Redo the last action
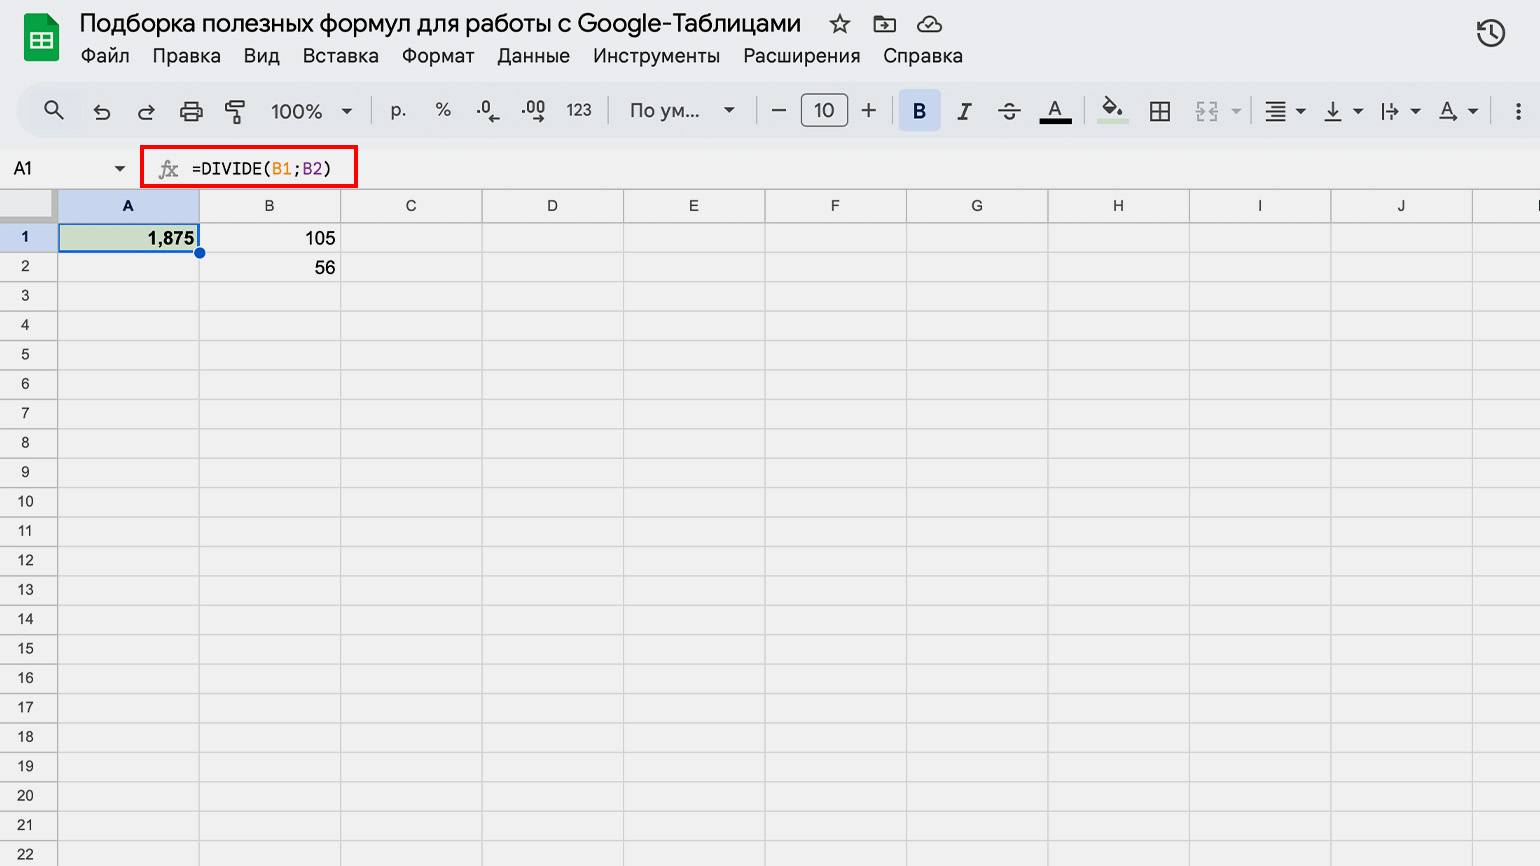The image size is (1540, 866). (146, 111)
